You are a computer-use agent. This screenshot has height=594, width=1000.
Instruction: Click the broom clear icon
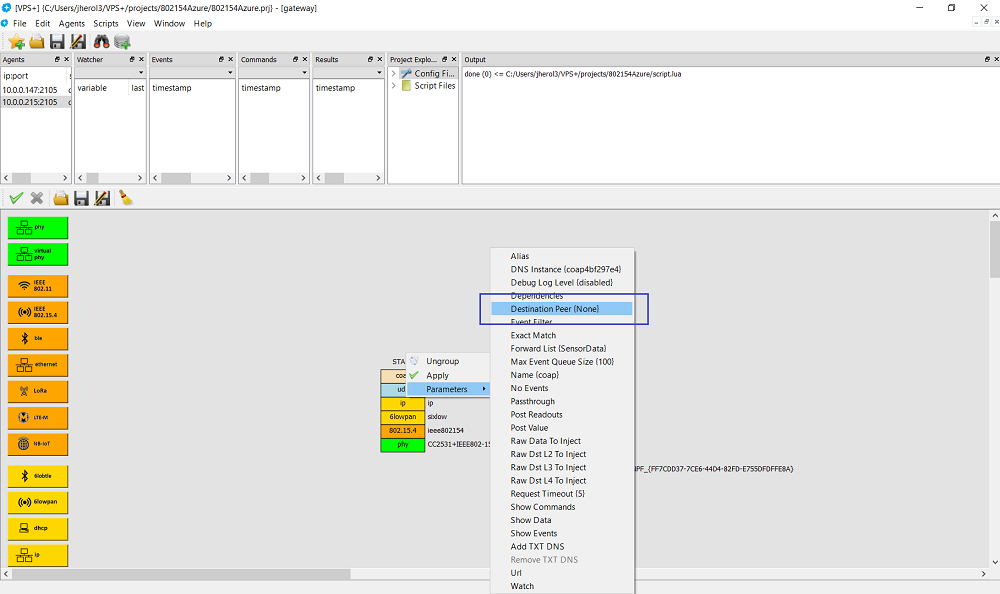[126, 198]
